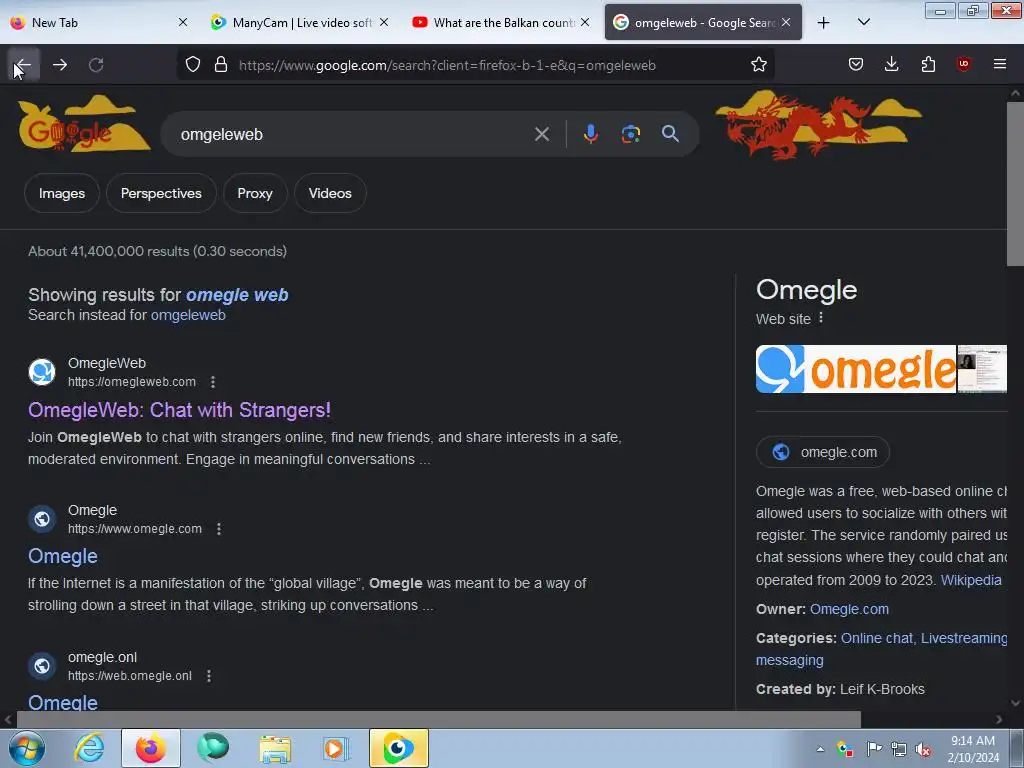Open the messaging category link
Image resolution: width=1024 pixels, height=768 pixels.
[x=790, y=660]
